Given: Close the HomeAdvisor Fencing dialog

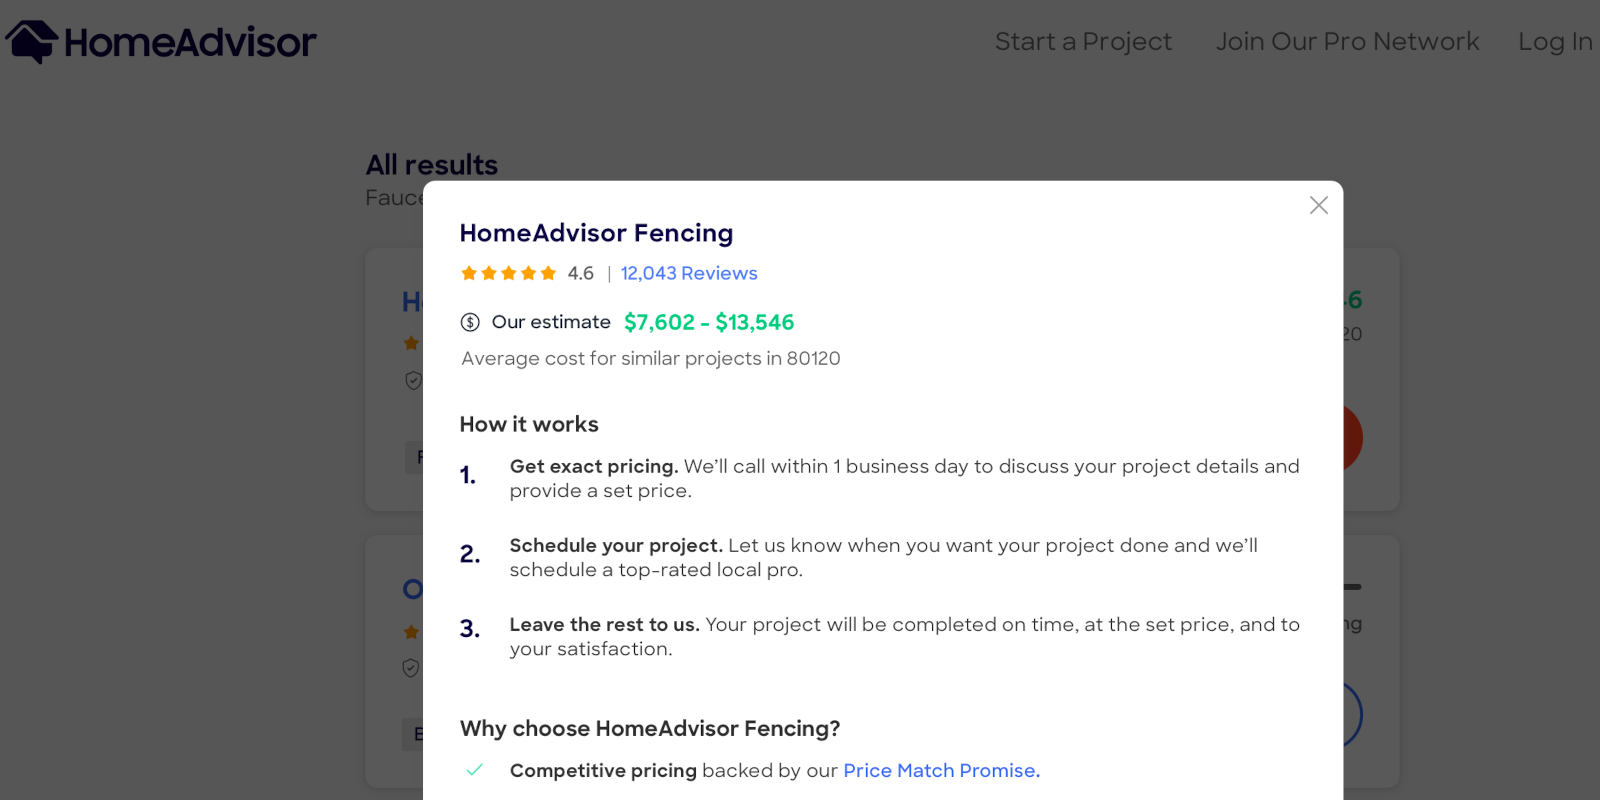Looking at the screenshot, I should pyautogui.click(x=1318, y=204).
